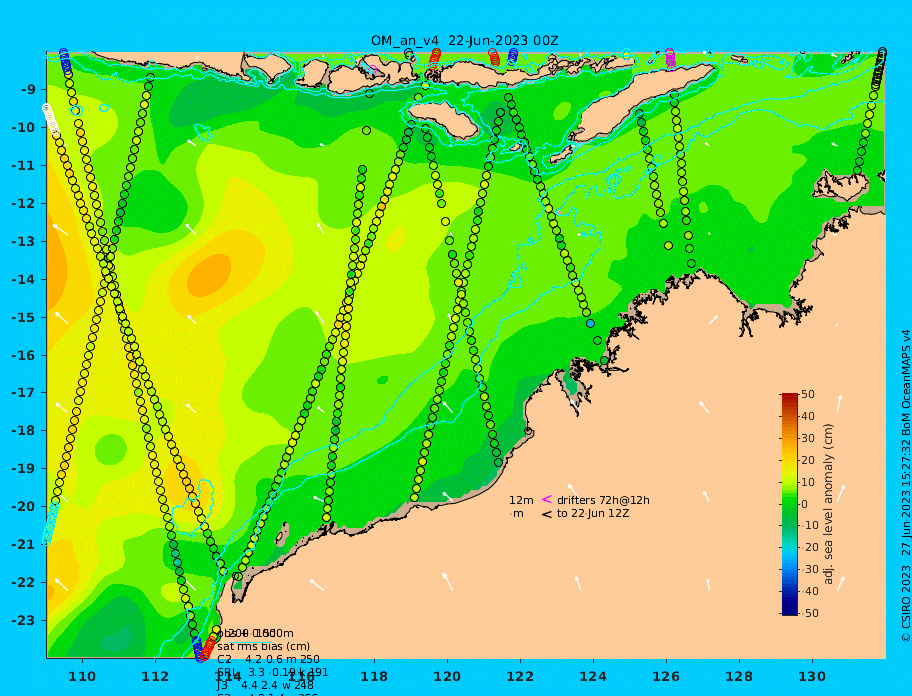Click latitude axis label '-12'
Image resolution: width=912 pixels, height=696 pixels.
click(x=23, y=204)
